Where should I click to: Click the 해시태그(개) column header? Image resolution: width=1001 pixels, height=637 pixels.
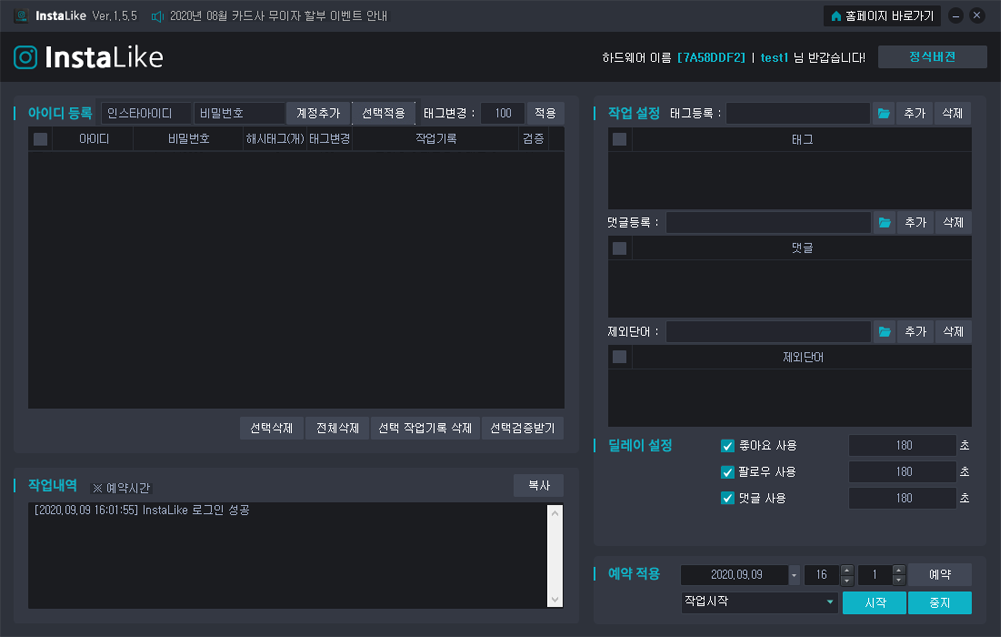[275, 139]
